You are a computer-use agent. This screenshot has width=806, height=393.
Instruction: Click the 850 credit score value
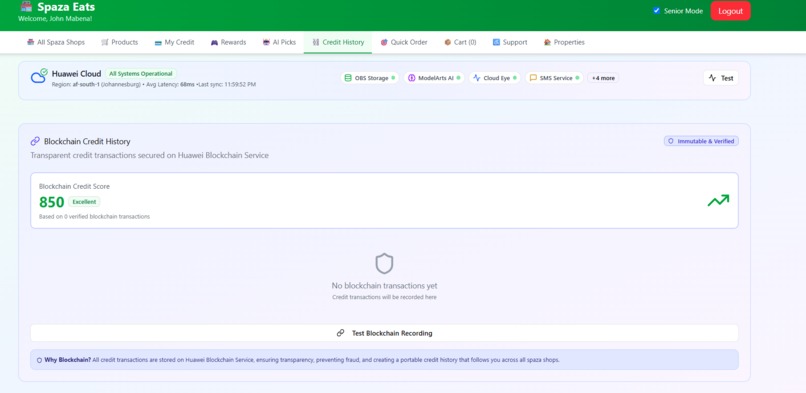pyautogui.click(x=51, y=202)
